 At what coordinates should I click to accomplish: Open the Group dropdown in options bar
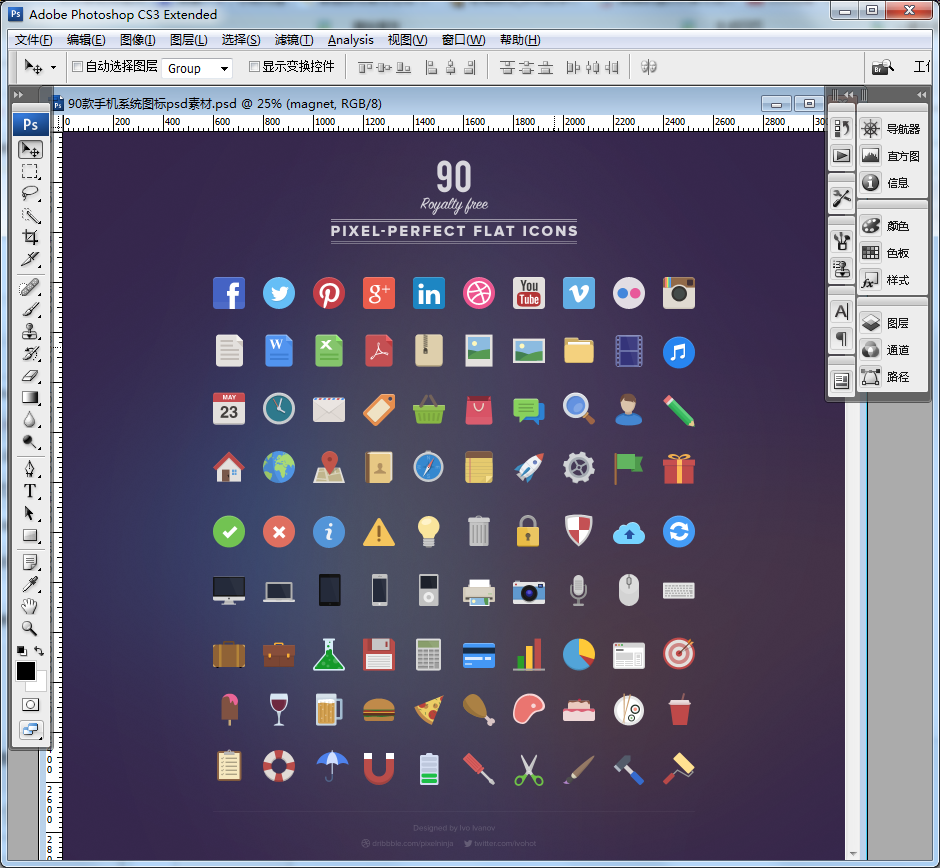tap(197, 68)
